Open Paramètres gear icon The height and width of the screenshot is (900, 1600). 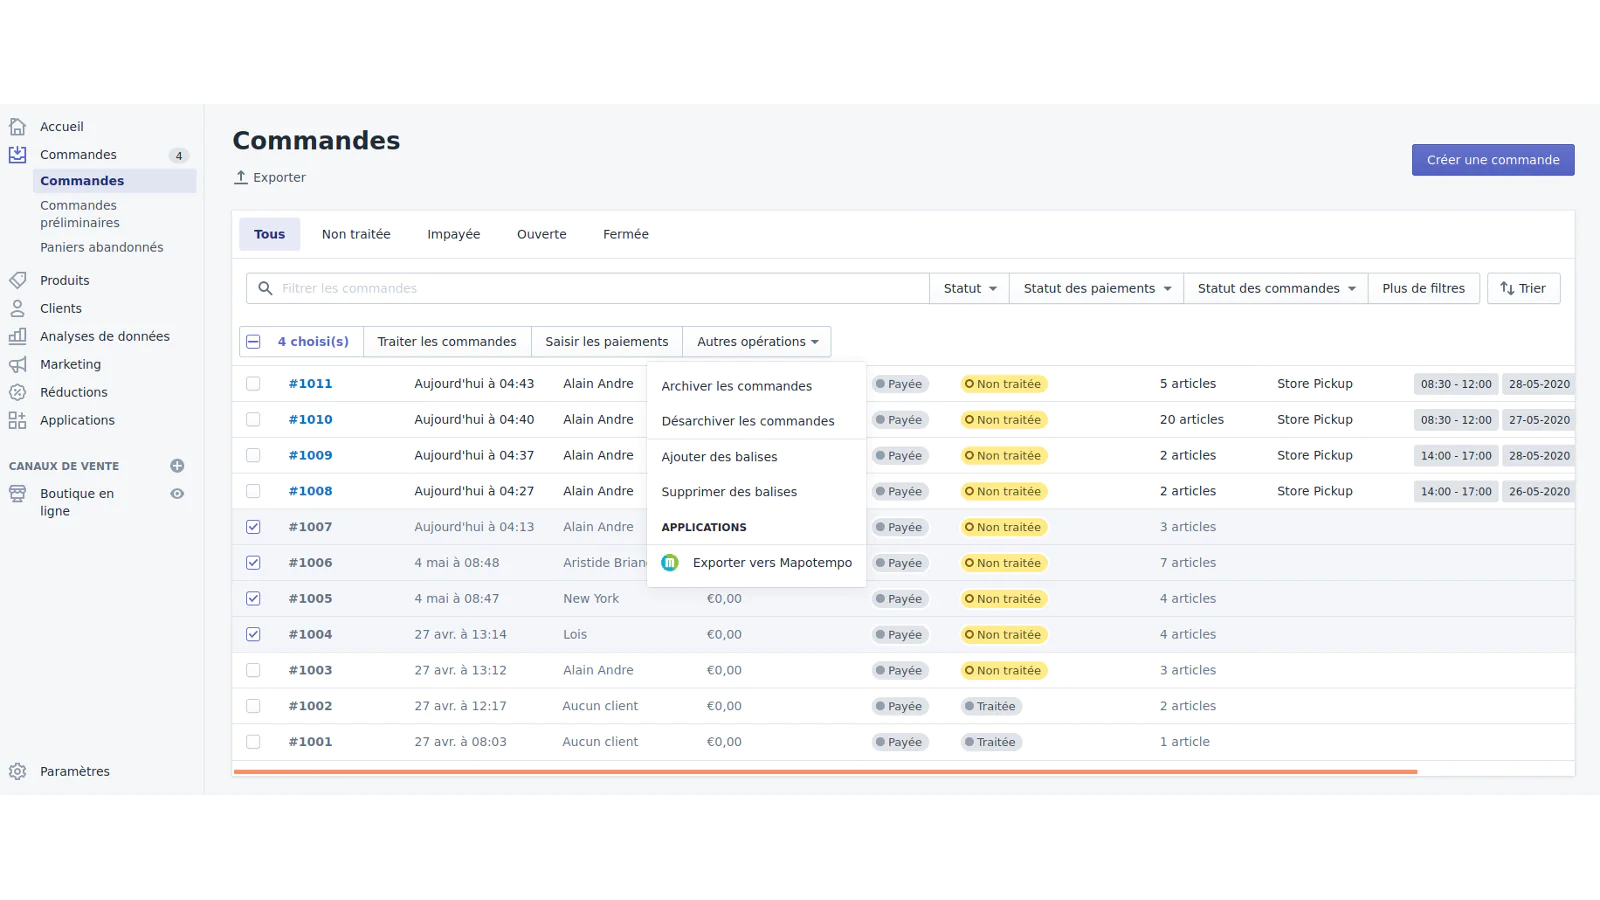pyautogui.click(x=17, y=772)
